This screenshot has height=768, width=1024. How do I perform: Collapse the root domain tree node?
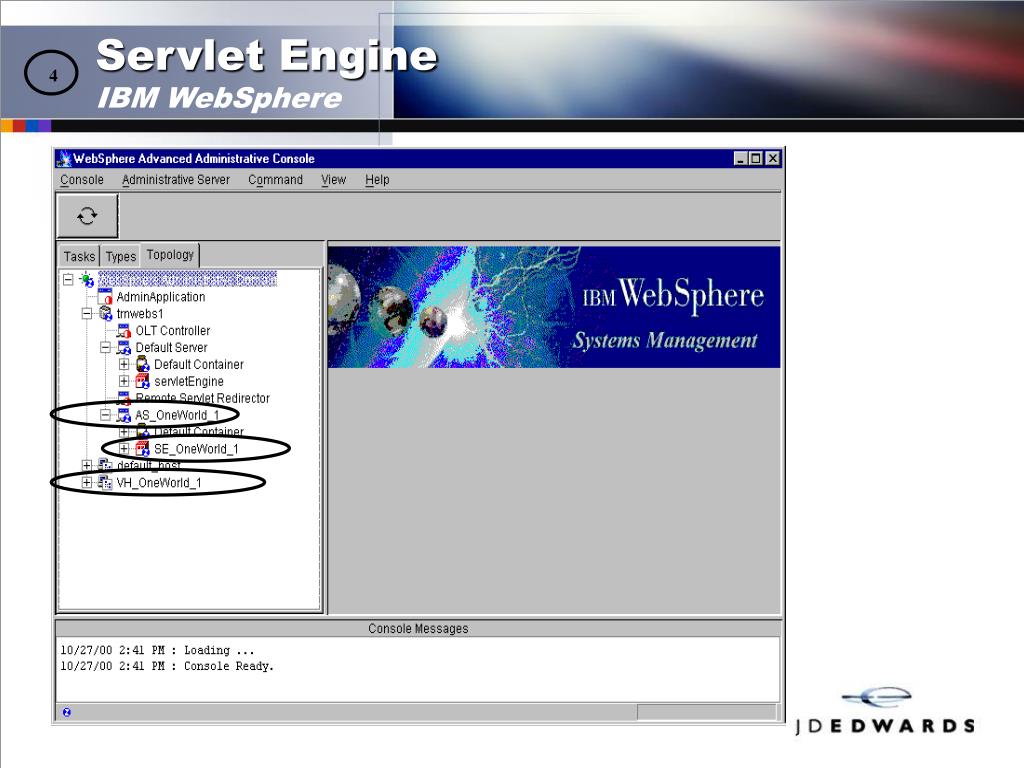(x=68, y=280)
